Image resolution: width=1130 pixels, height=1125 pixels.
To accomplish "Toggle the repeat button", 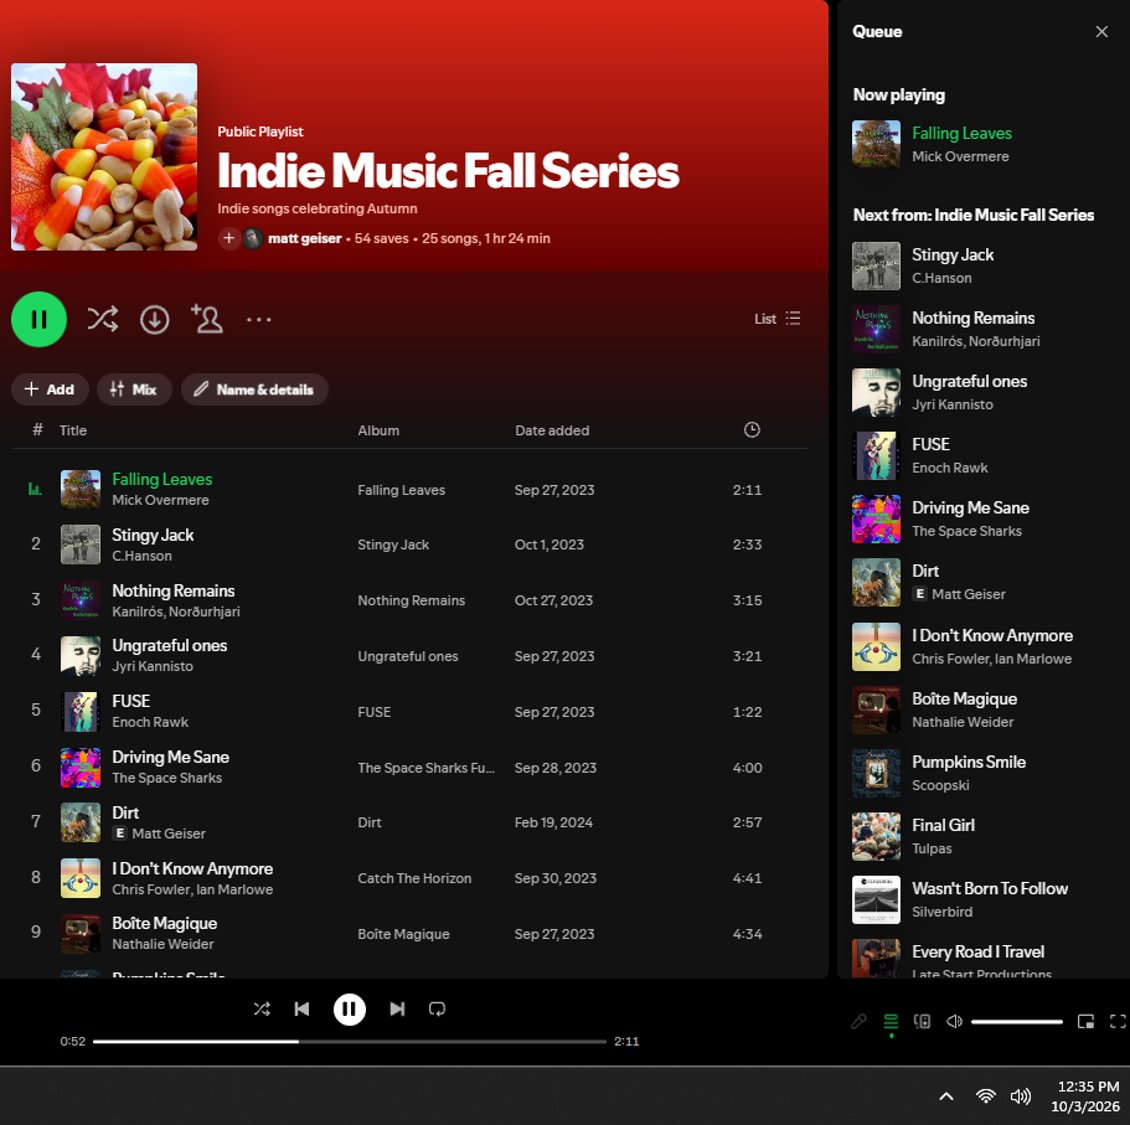I will 437,1008.
